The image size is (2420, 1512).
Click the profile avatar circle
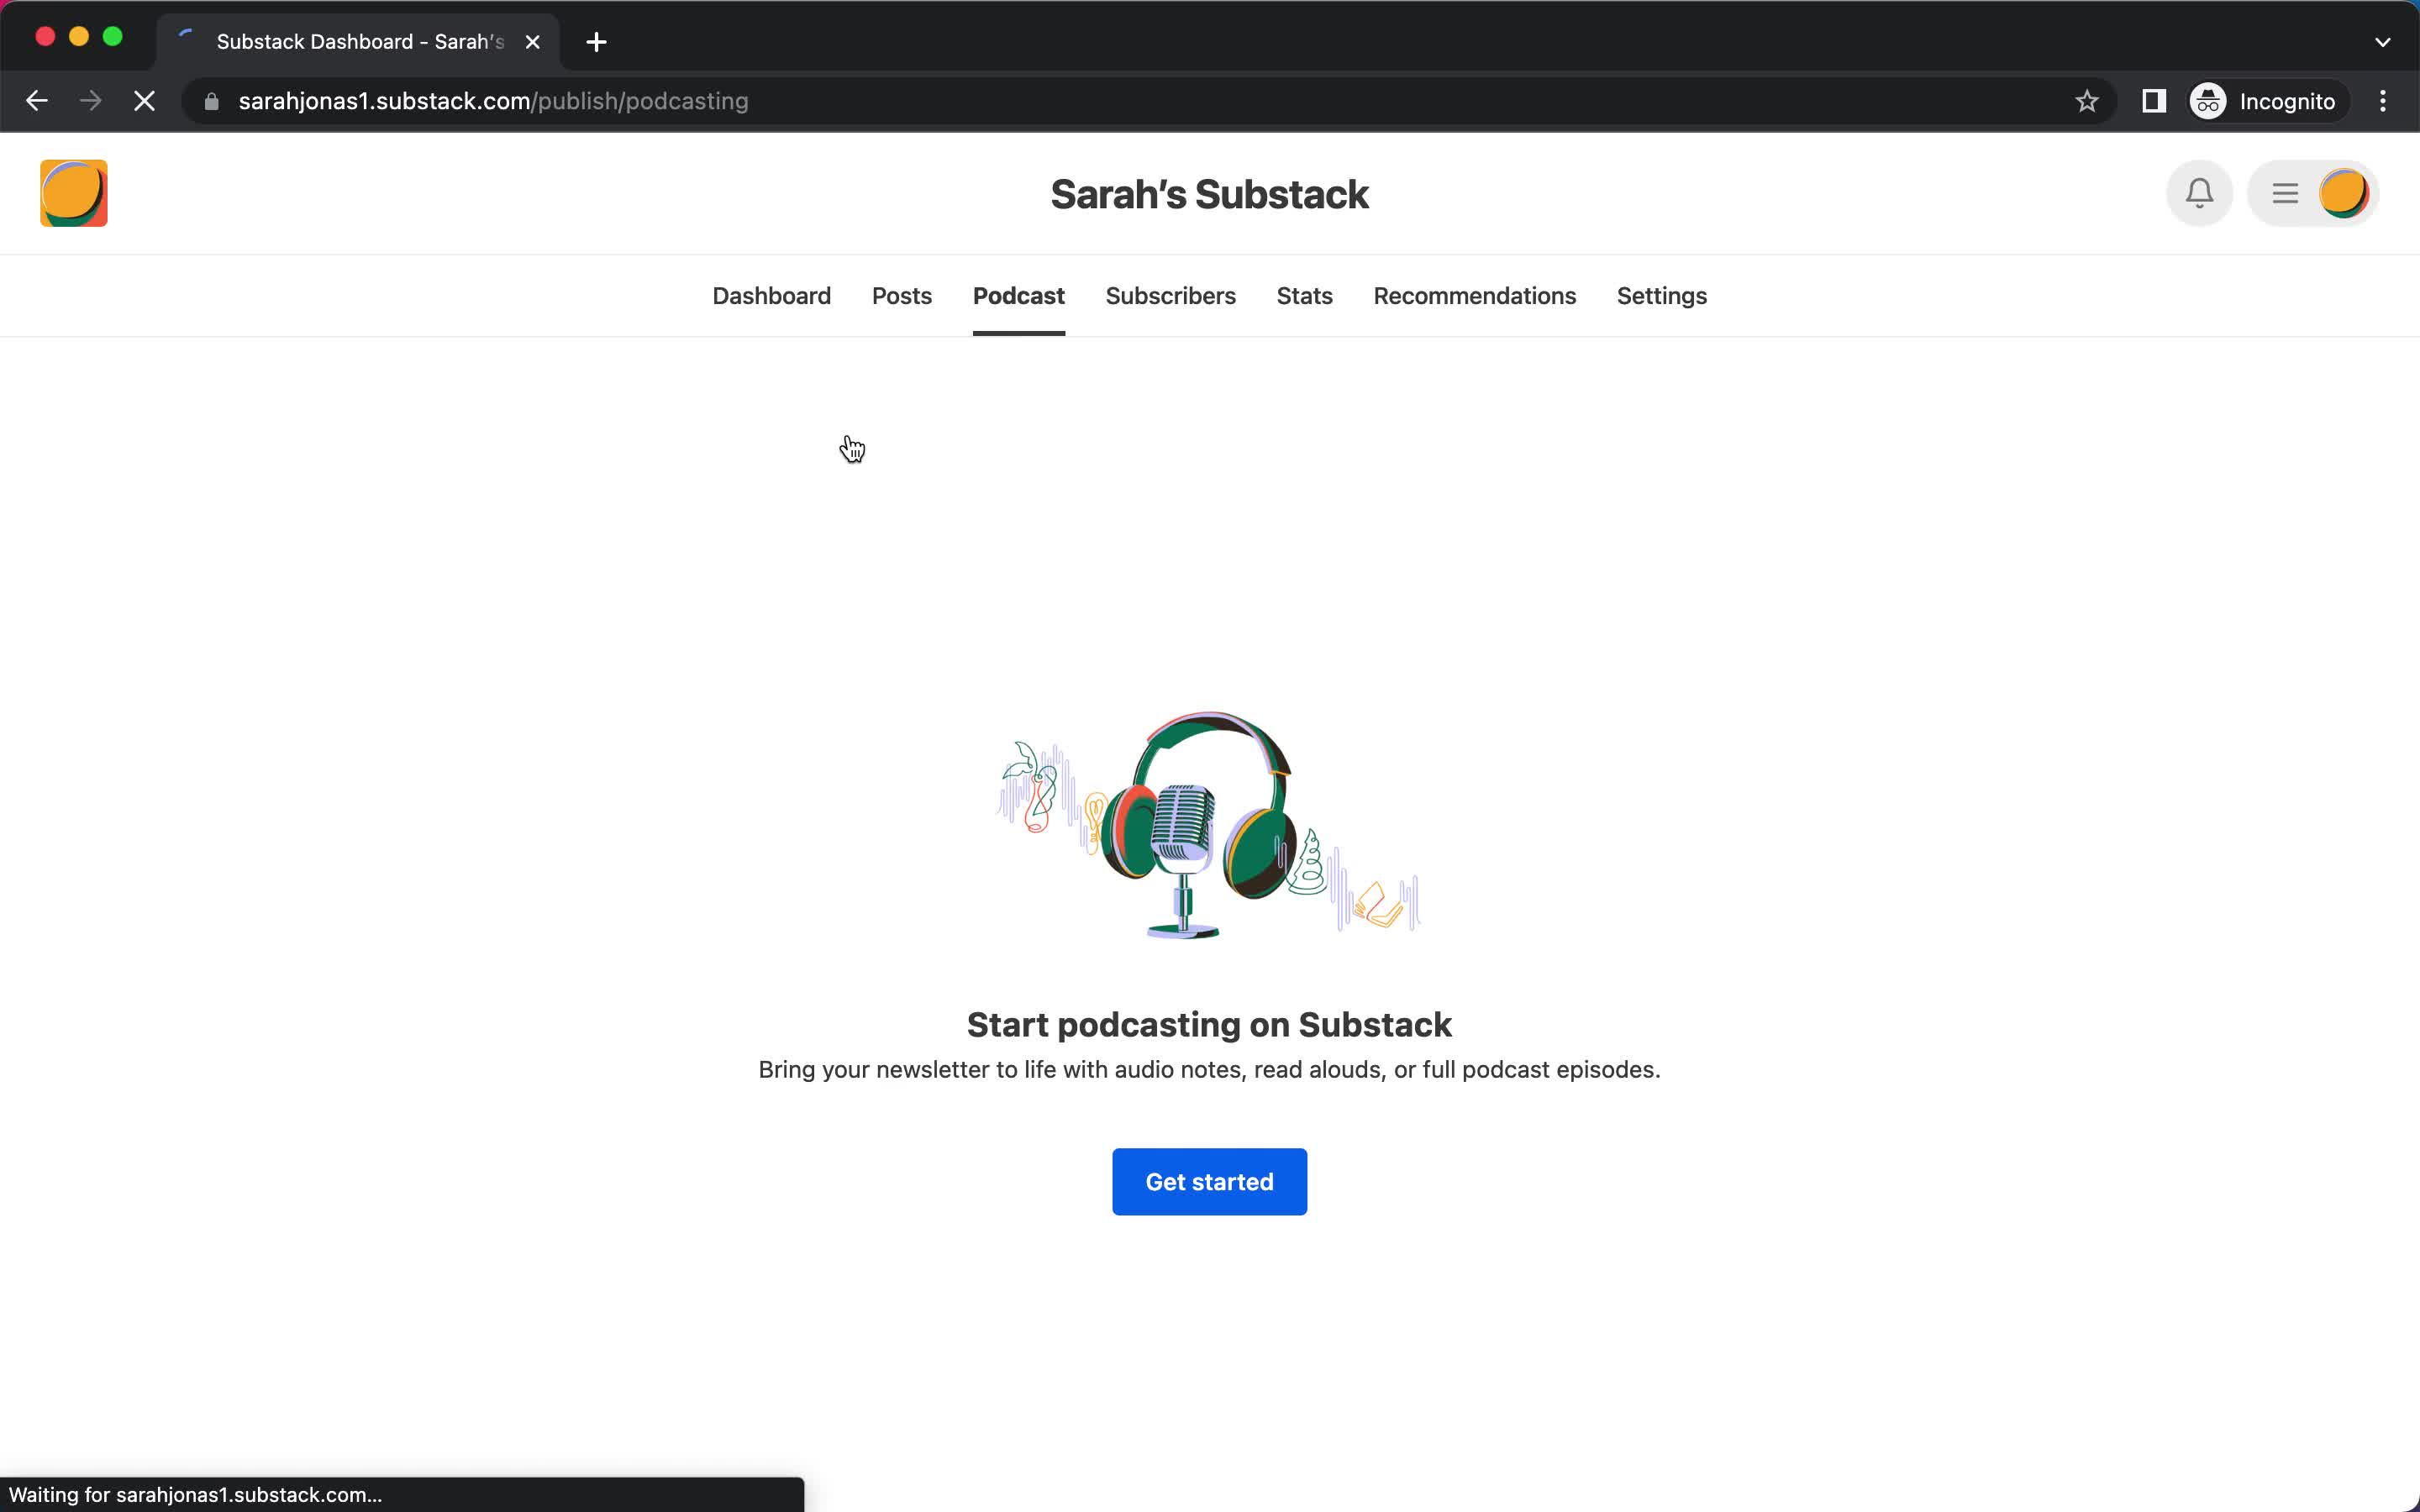(2343, 193)
